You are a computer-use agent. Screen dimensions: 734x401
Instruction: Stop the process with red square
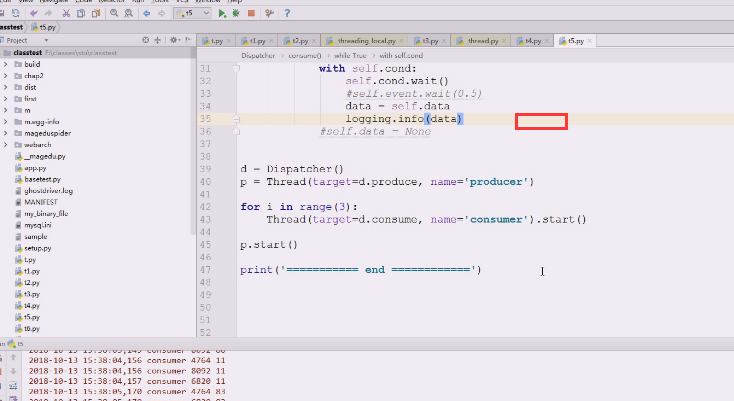(251, 13)
